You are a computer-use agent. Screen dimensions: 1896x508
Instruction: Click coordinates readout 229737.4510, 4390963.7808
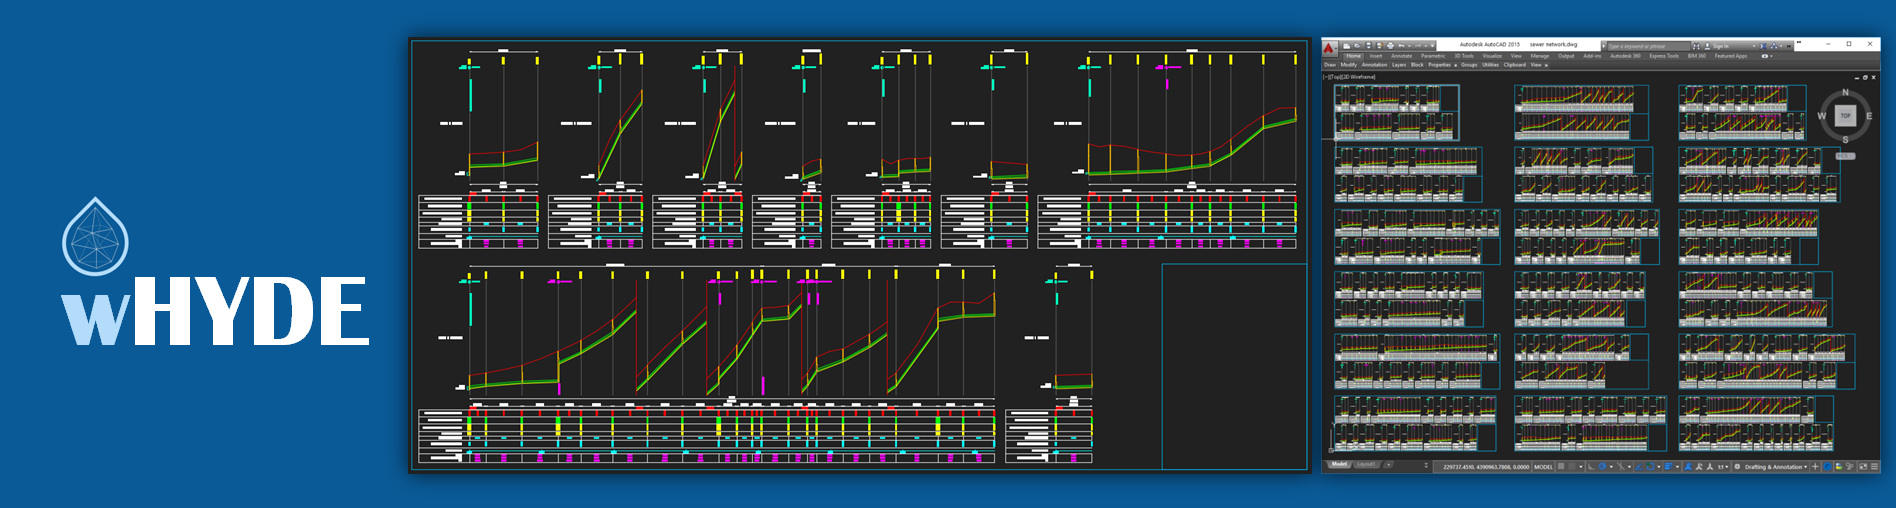point(1486,467)
